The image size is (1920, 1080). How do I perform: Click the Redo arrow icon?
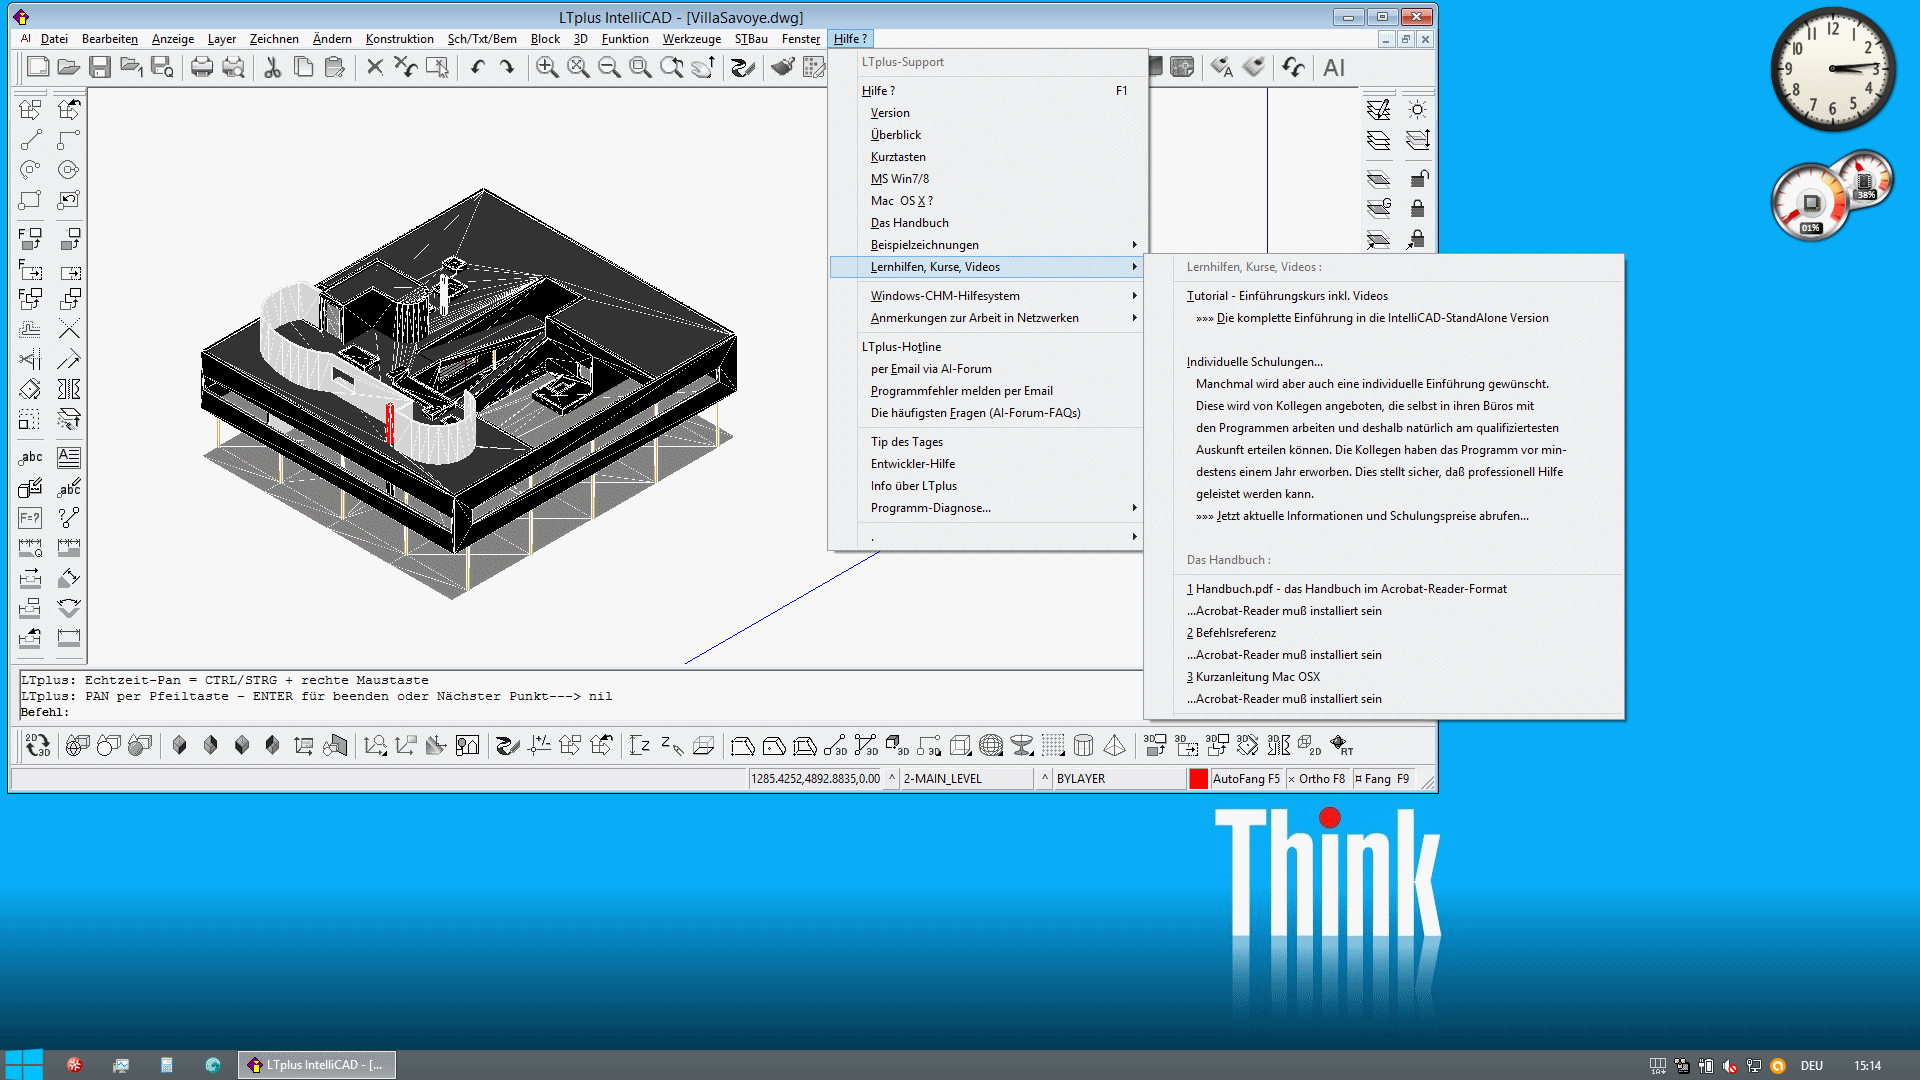tap(507, 67)
